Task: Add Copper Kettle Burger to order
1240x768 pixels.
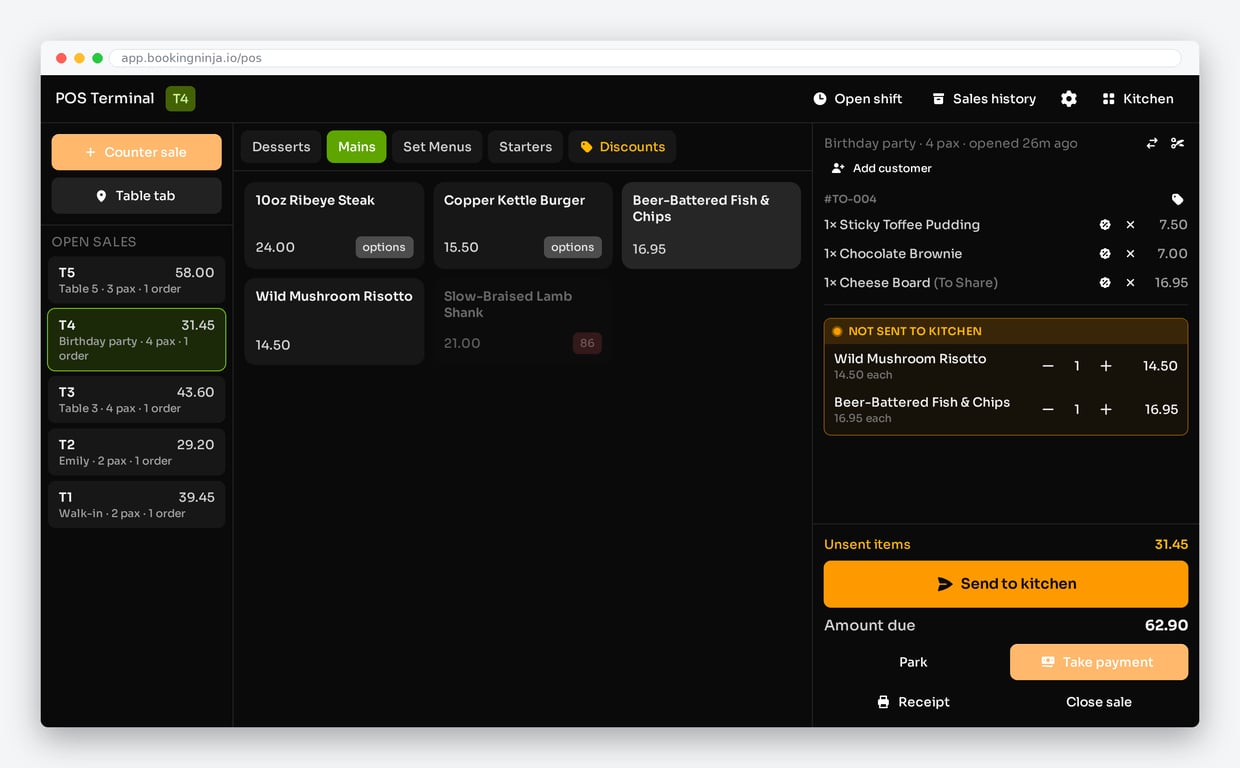Action: [x=523, y=225]
